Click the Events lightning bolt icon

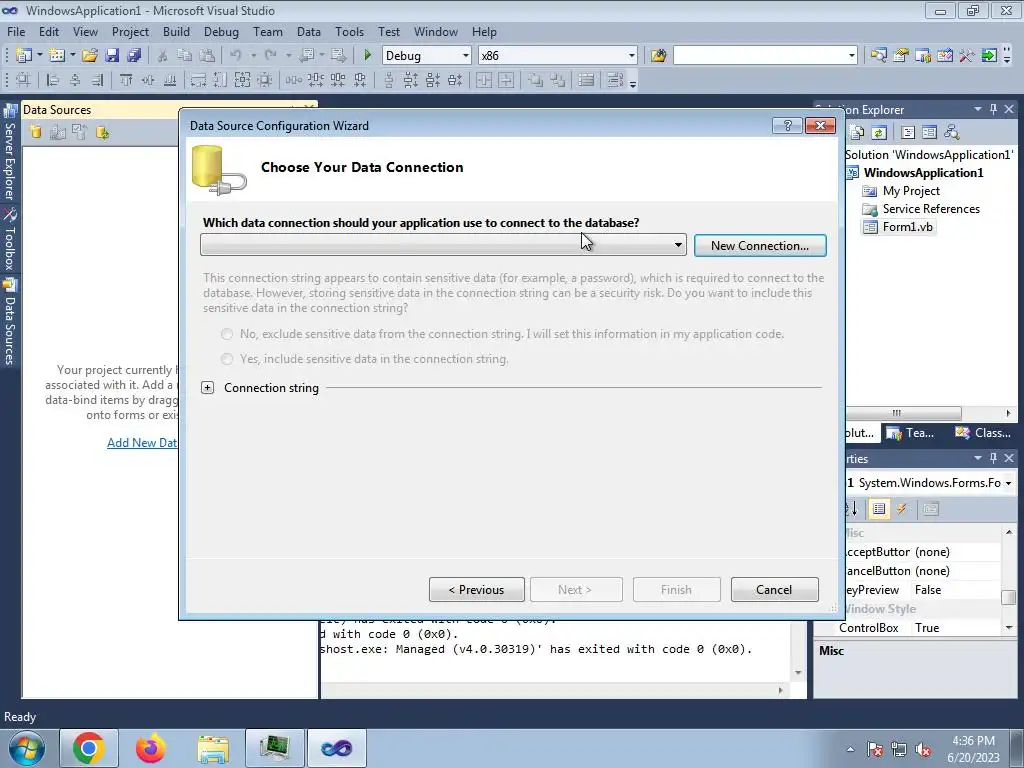point(902,509)
